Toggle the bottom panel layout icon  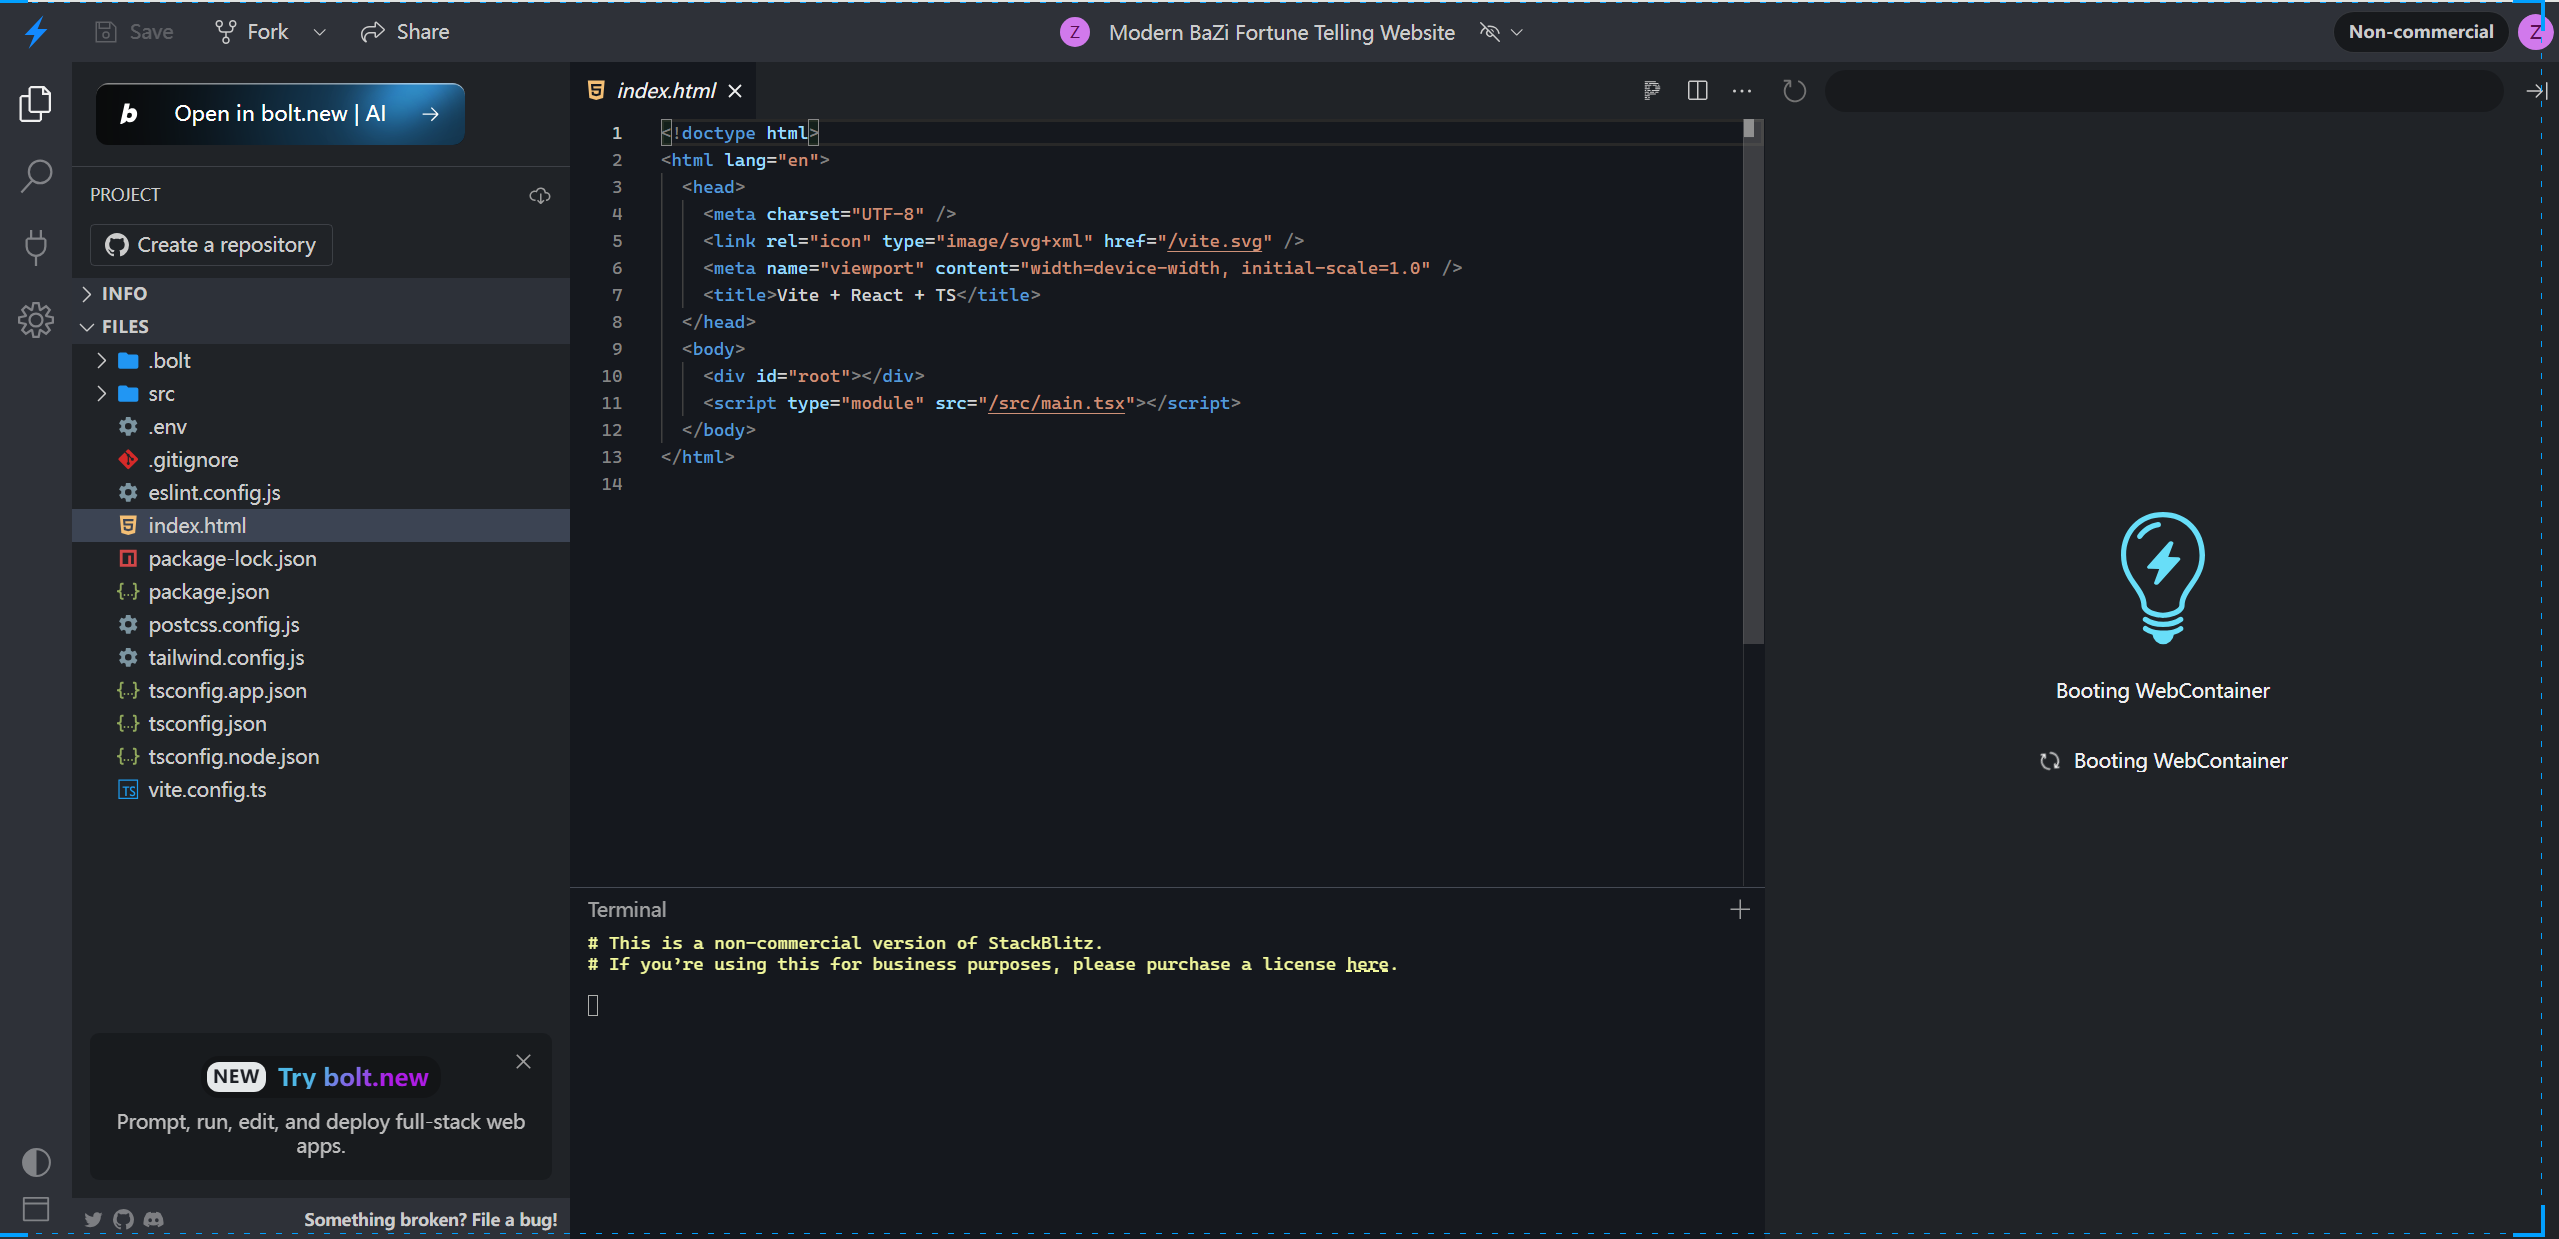(36, 1209)
